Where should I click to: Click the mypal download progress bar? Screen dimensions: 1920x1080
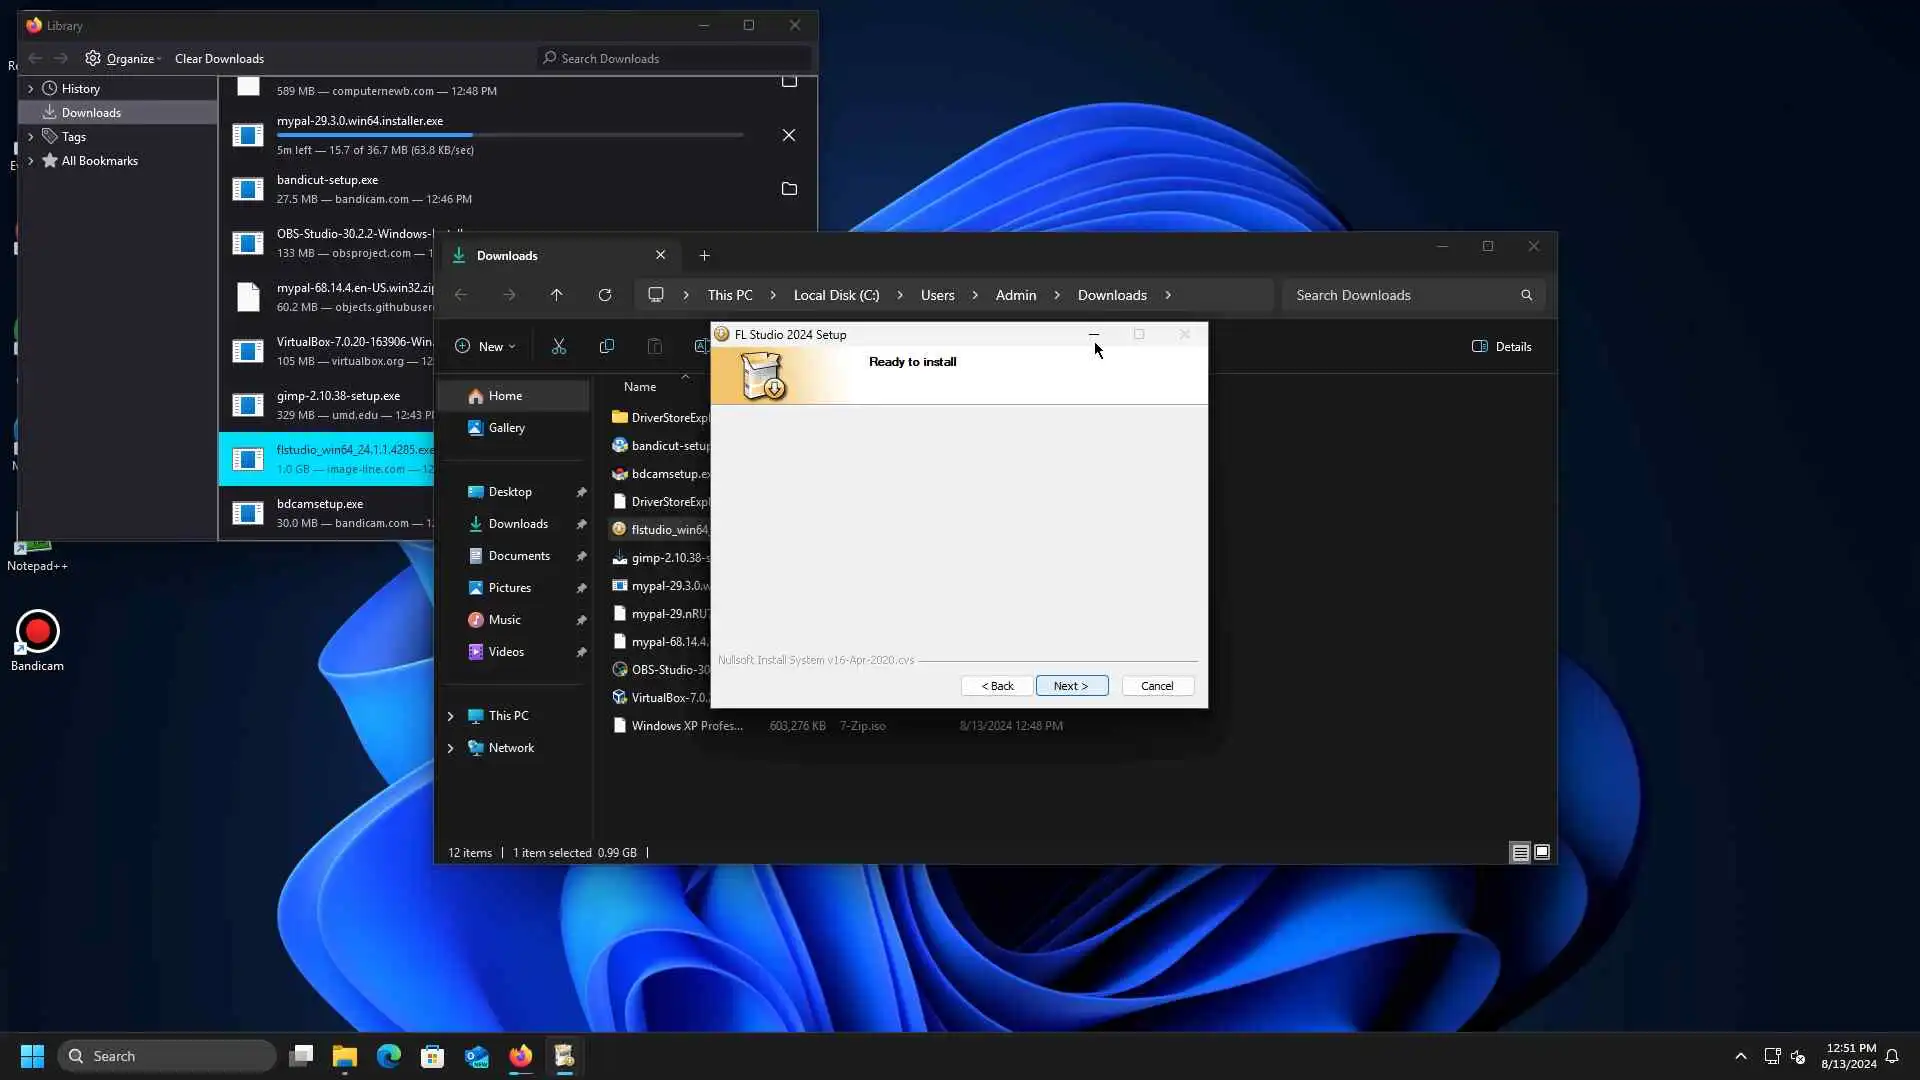click(x=509, y=135)
